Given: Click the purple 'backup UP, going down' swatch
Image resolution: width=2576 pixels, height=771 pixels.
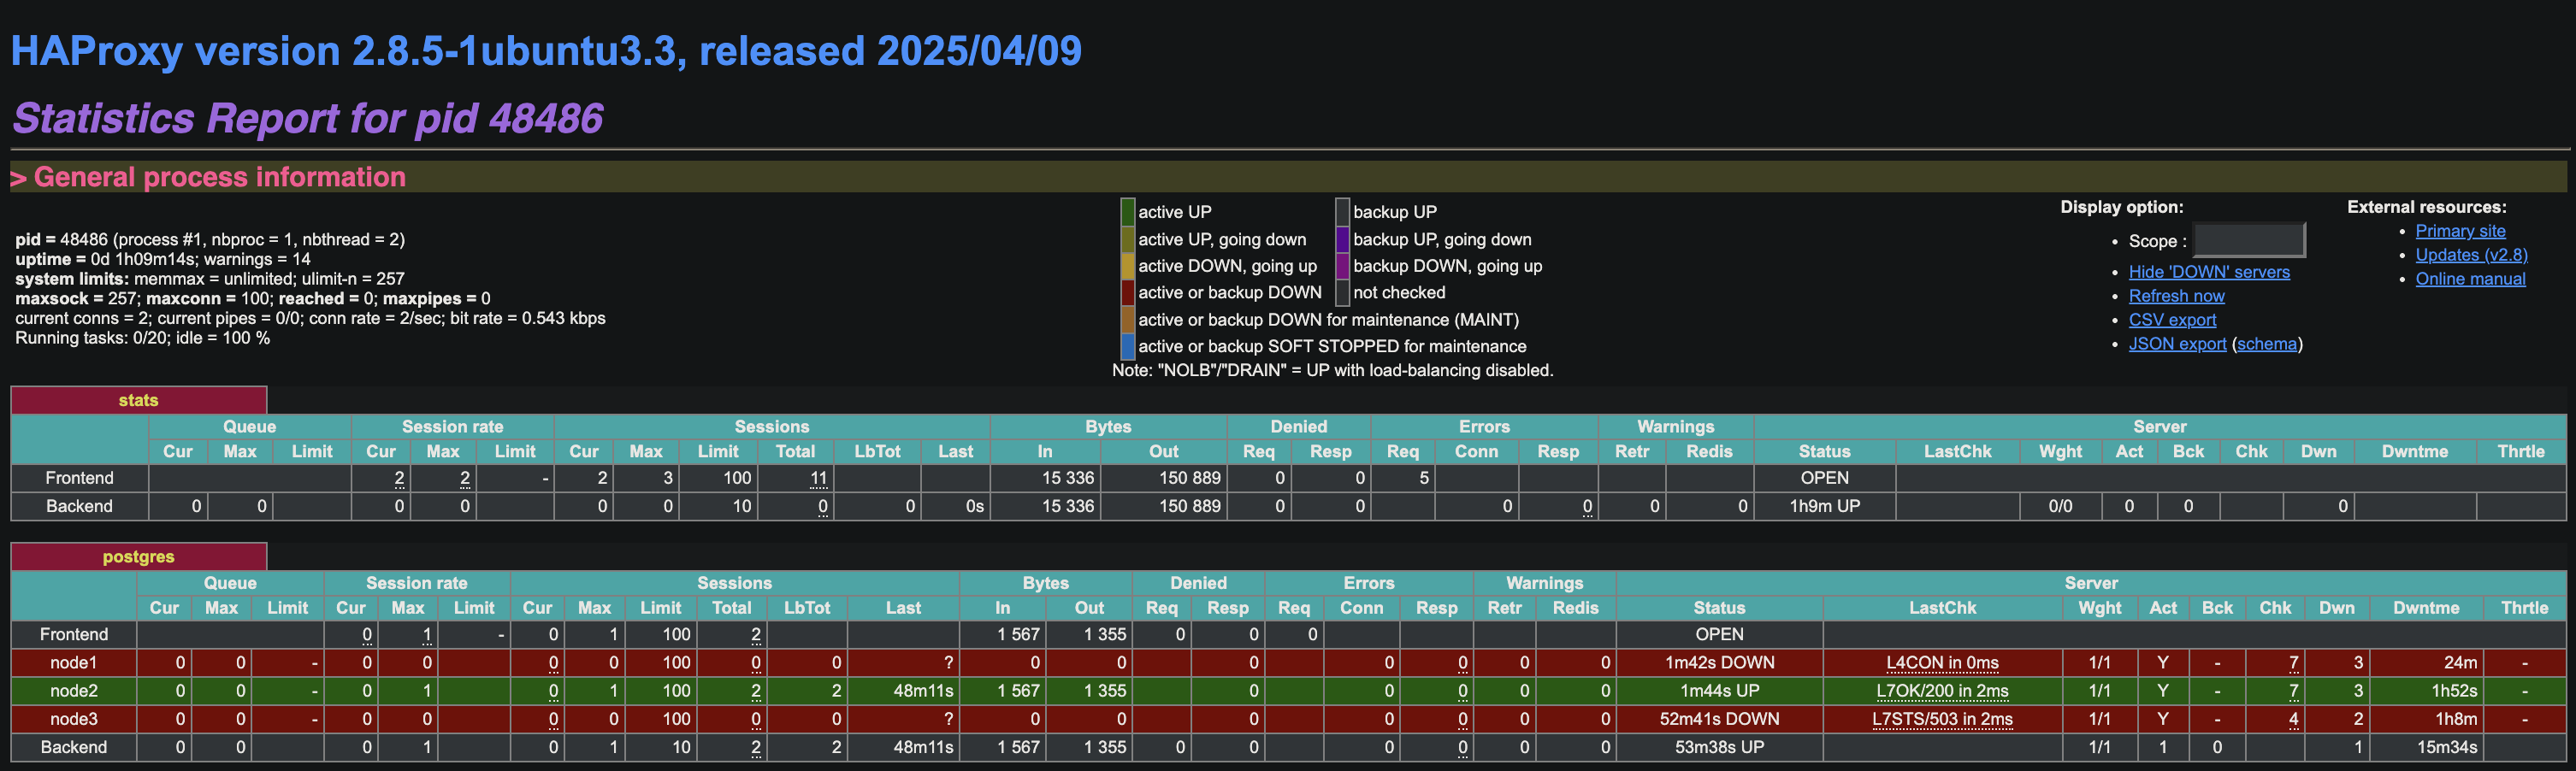Looking at the screenshot, I should 1343,239.
